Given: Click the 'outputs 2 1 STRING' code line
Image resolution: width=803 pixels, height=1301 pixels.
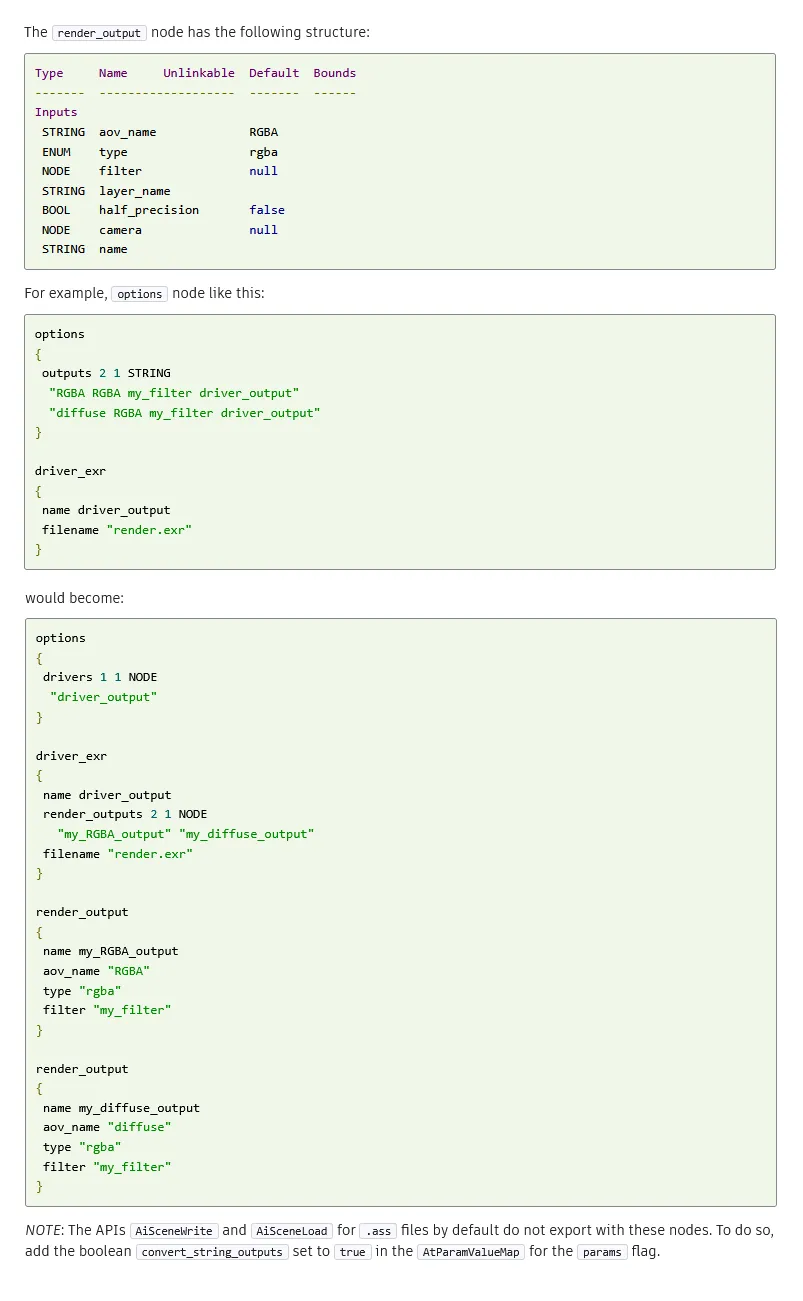Looking at the screenshot, I should point(106,373).
